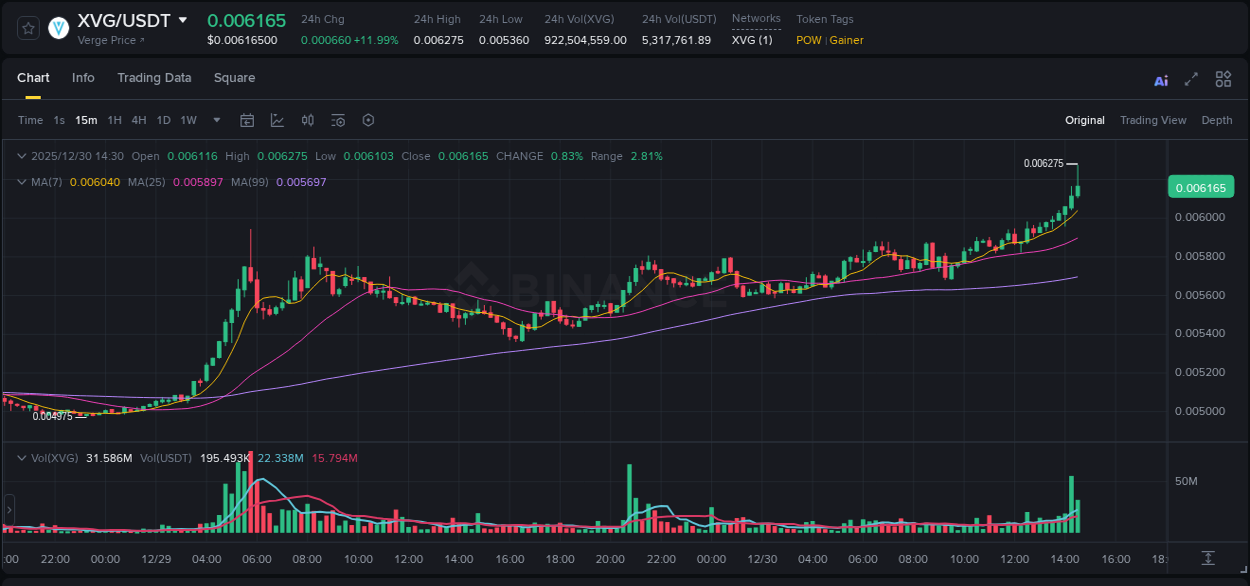This screenshot has width=1250, height=586.
Task: Open the widgets grid icon
Action: point(1223,79)
